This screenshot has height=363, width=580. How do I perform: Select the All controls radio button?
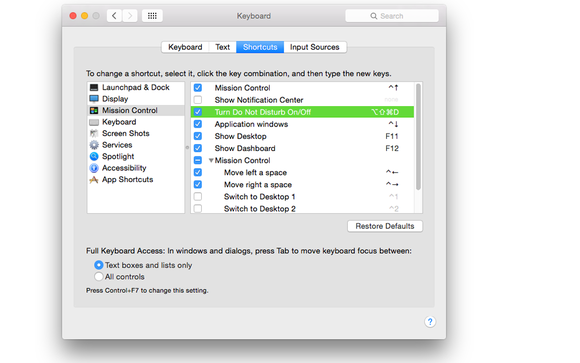coord(98,276)
